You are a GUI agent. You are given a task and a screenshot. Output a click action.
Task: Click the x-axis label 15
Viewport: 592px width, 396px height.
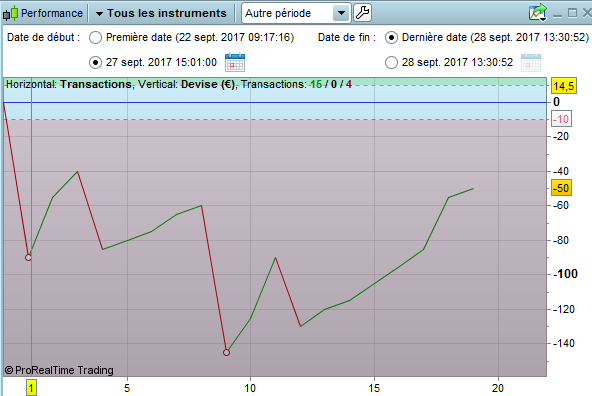[374, 388]
